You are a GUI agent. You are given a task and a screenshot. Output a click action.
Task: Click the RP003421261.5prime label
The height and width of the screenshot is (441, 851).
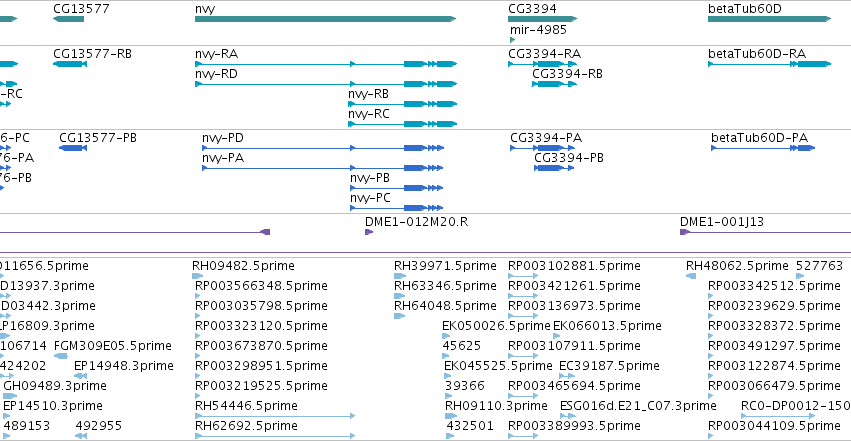click(x=574, y=286)
